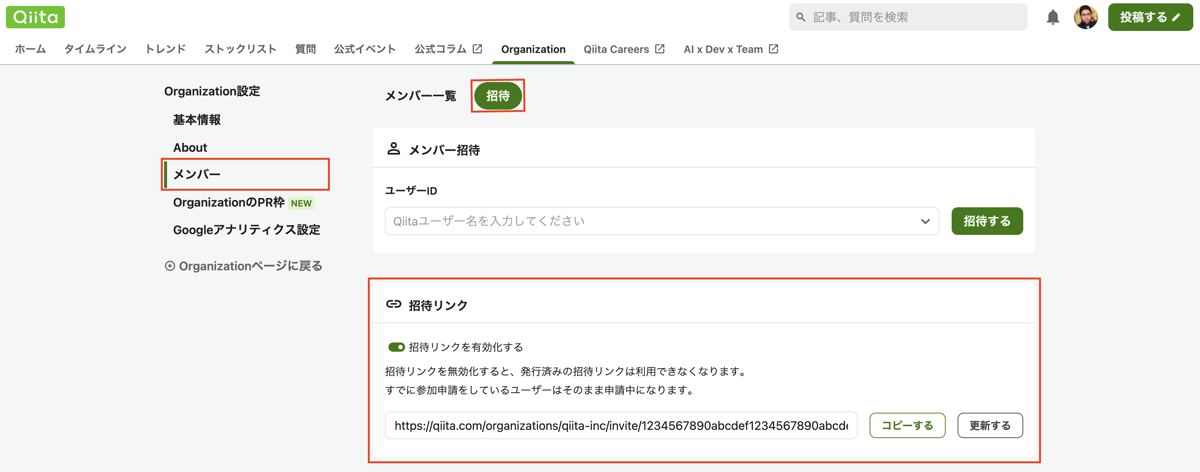Click the Qiita logo

(35, 17)
